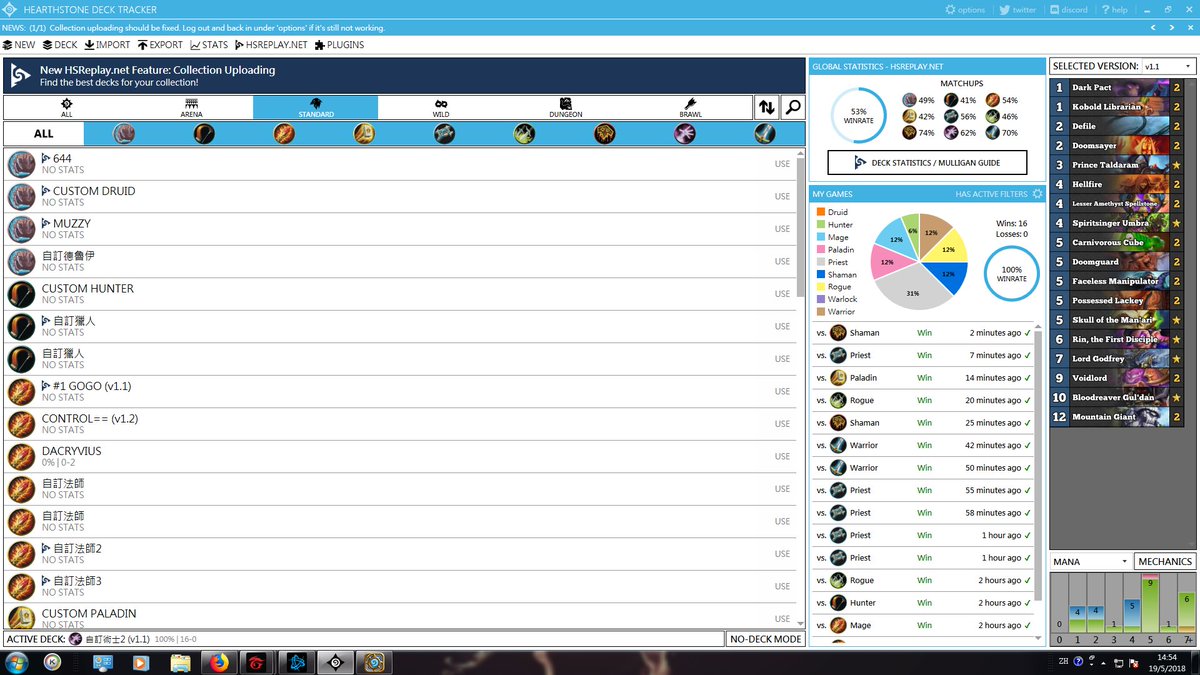Open Firefox from the taskbar
This screenshot has width=1200, height=675.
pos(217,662)
